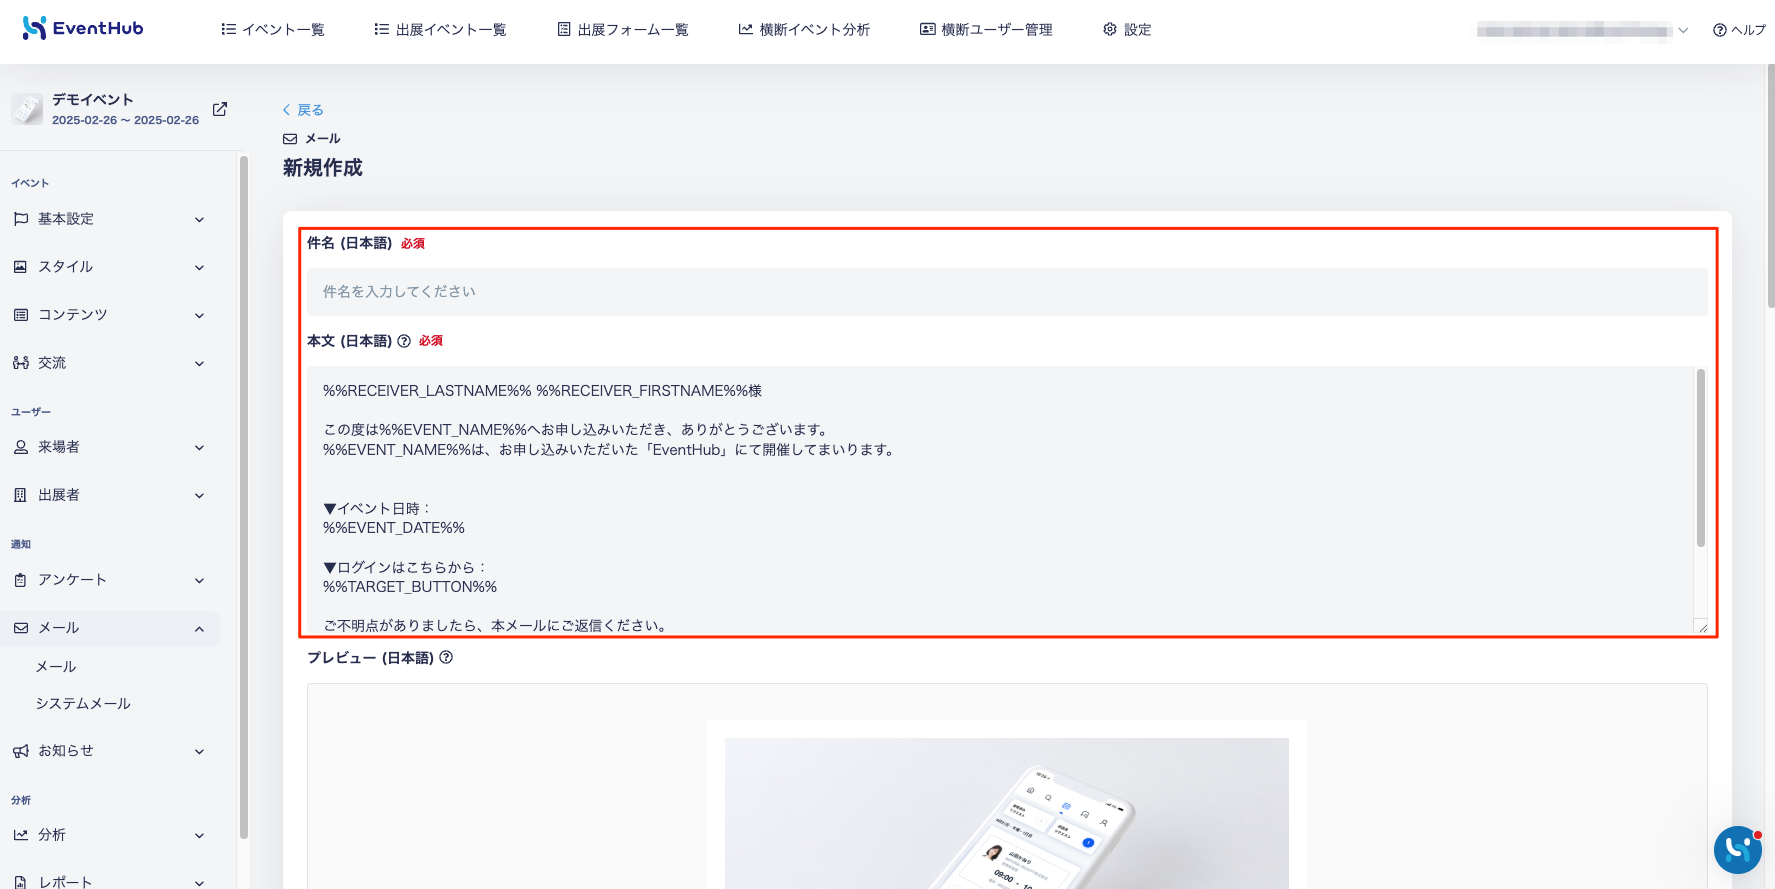Click the document icon beside レポート
1775x889 pixels.
(21, 883)
